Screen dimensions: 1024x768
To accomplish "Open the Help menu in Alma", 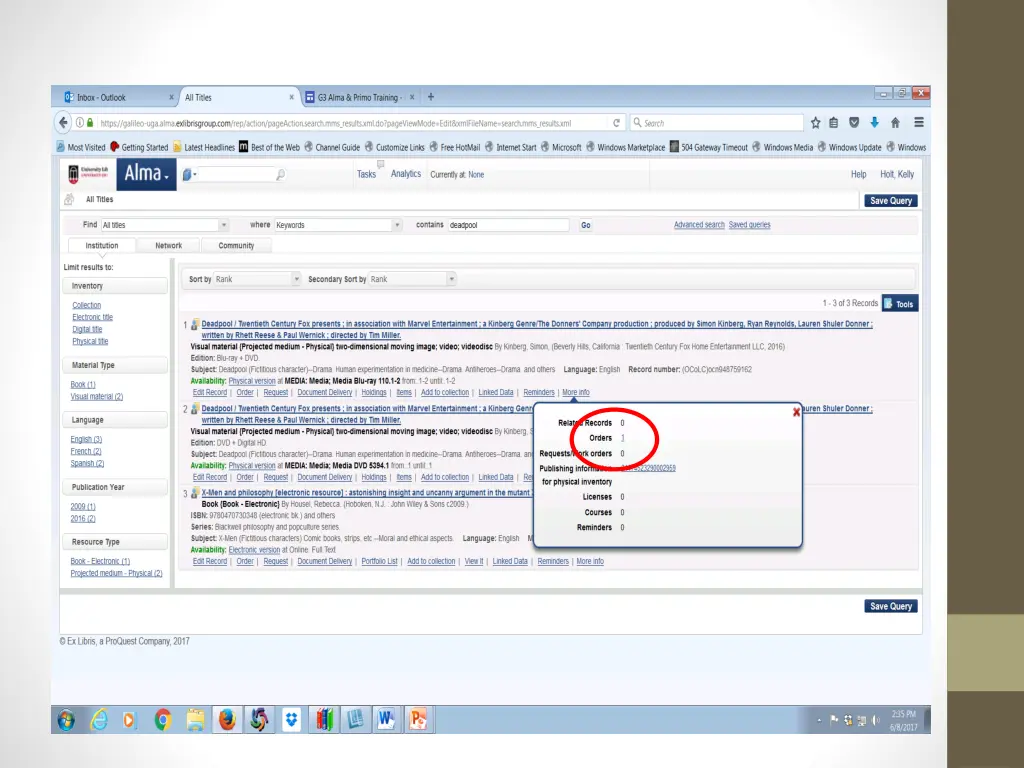I will 859,174.
